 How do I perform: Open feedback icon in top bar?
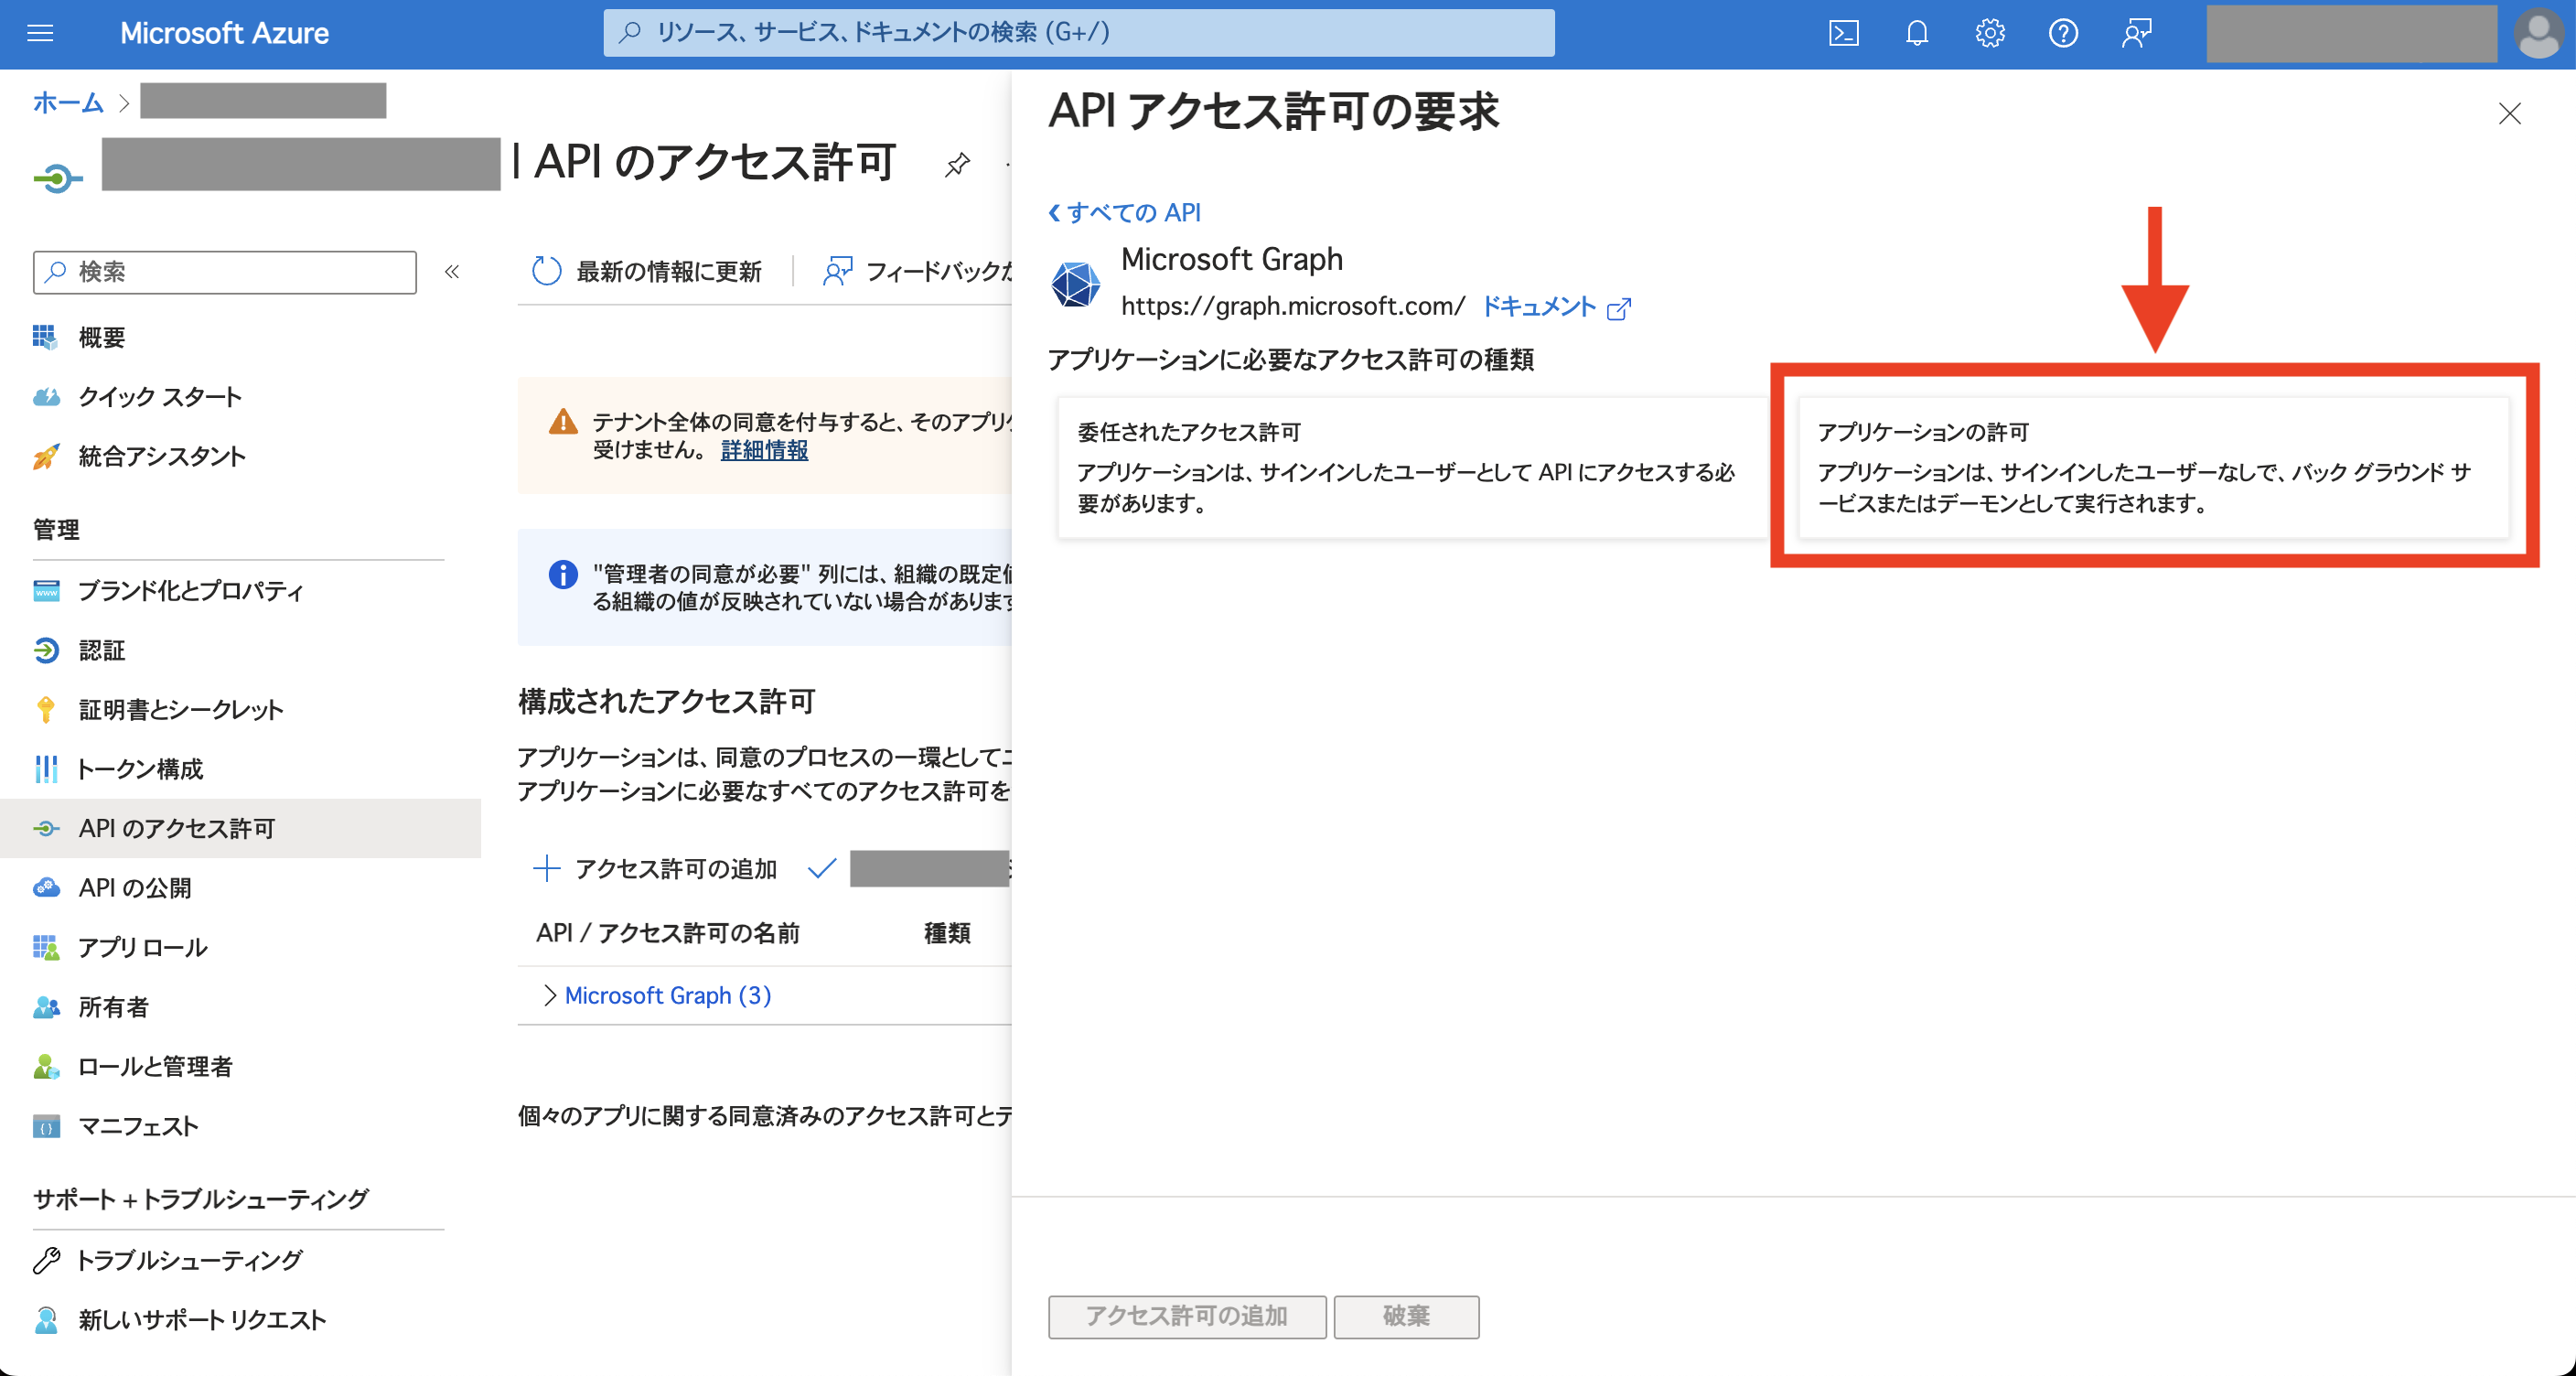click(2136, 33)
